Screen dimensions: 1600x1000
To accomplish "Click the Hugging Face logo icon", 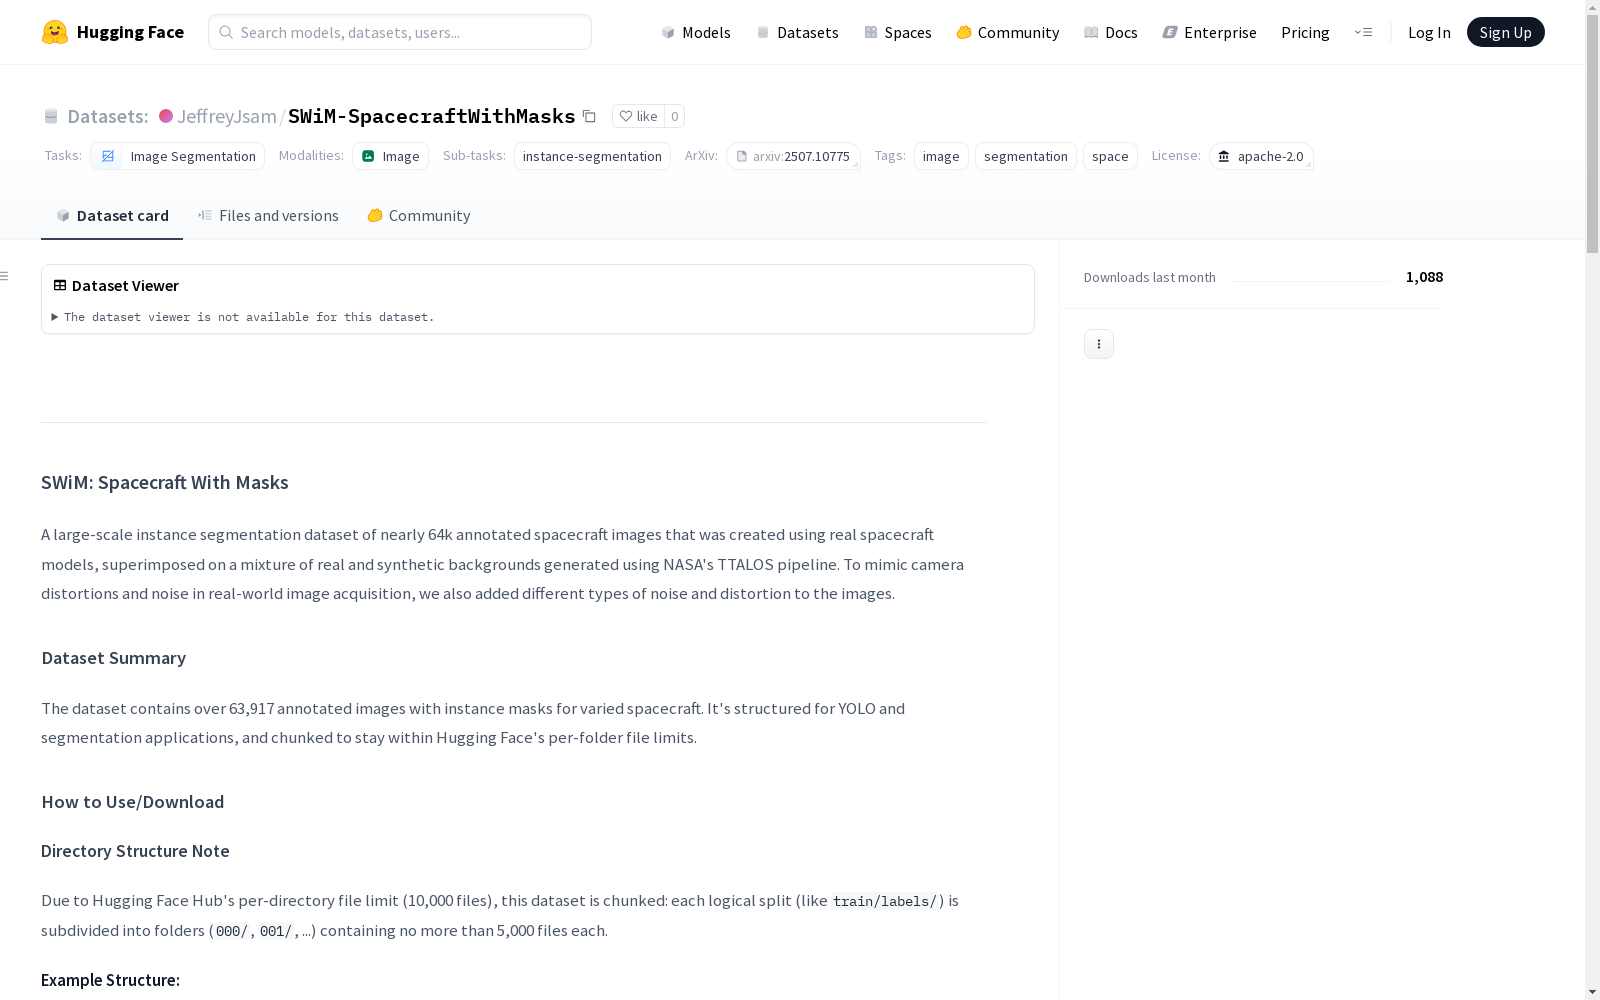I will pos(55,32).
